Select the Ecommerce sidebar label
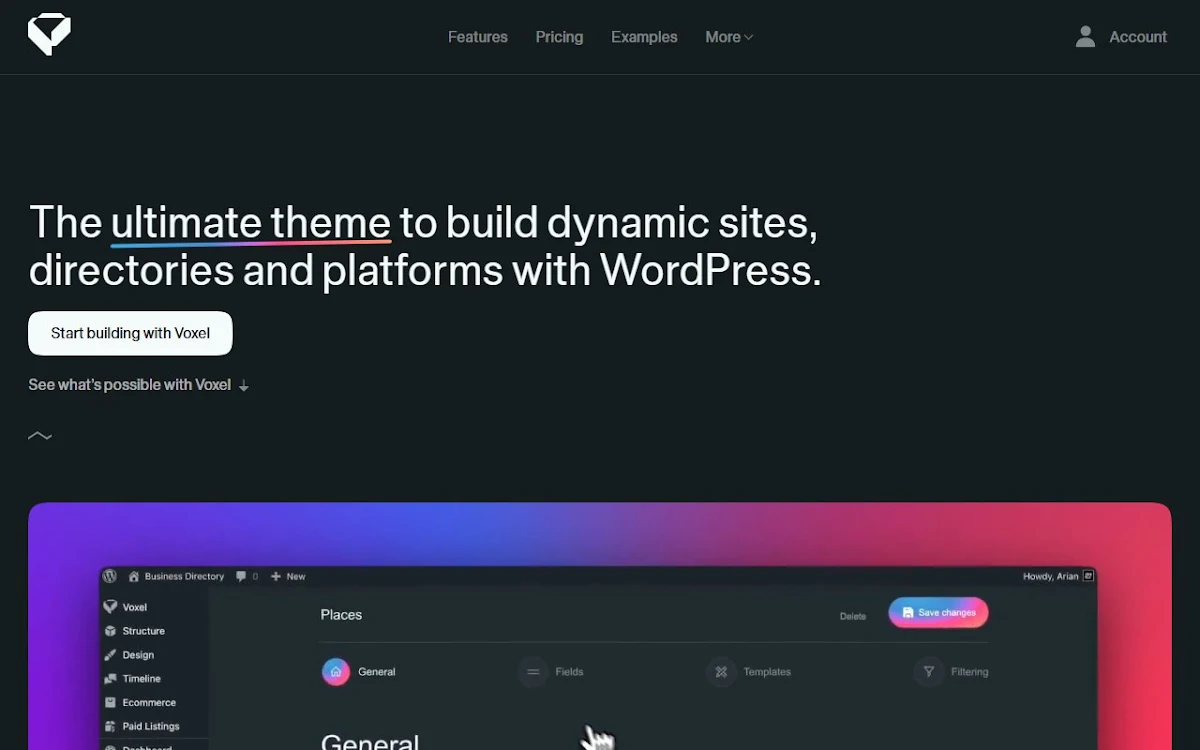The height and width of the screenshot is (750, 1200). 149,703
